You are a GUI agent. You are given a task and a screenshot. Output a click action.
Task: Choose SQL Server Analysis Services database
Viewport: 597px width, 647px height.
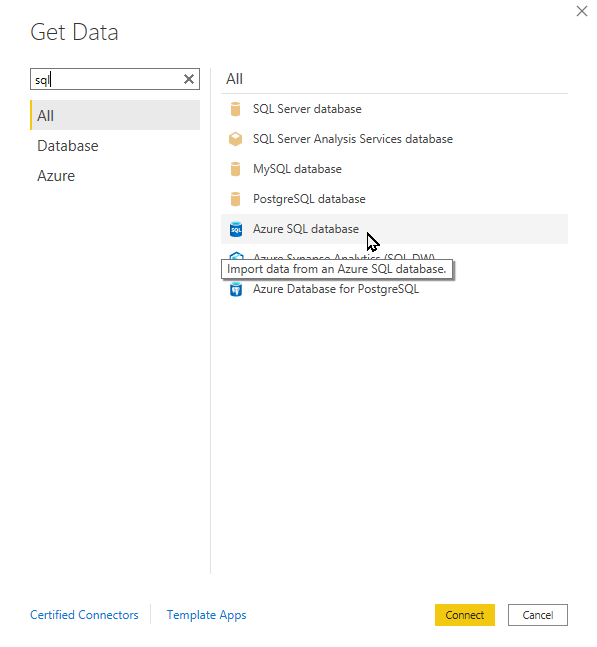click(x=394, y=139)
